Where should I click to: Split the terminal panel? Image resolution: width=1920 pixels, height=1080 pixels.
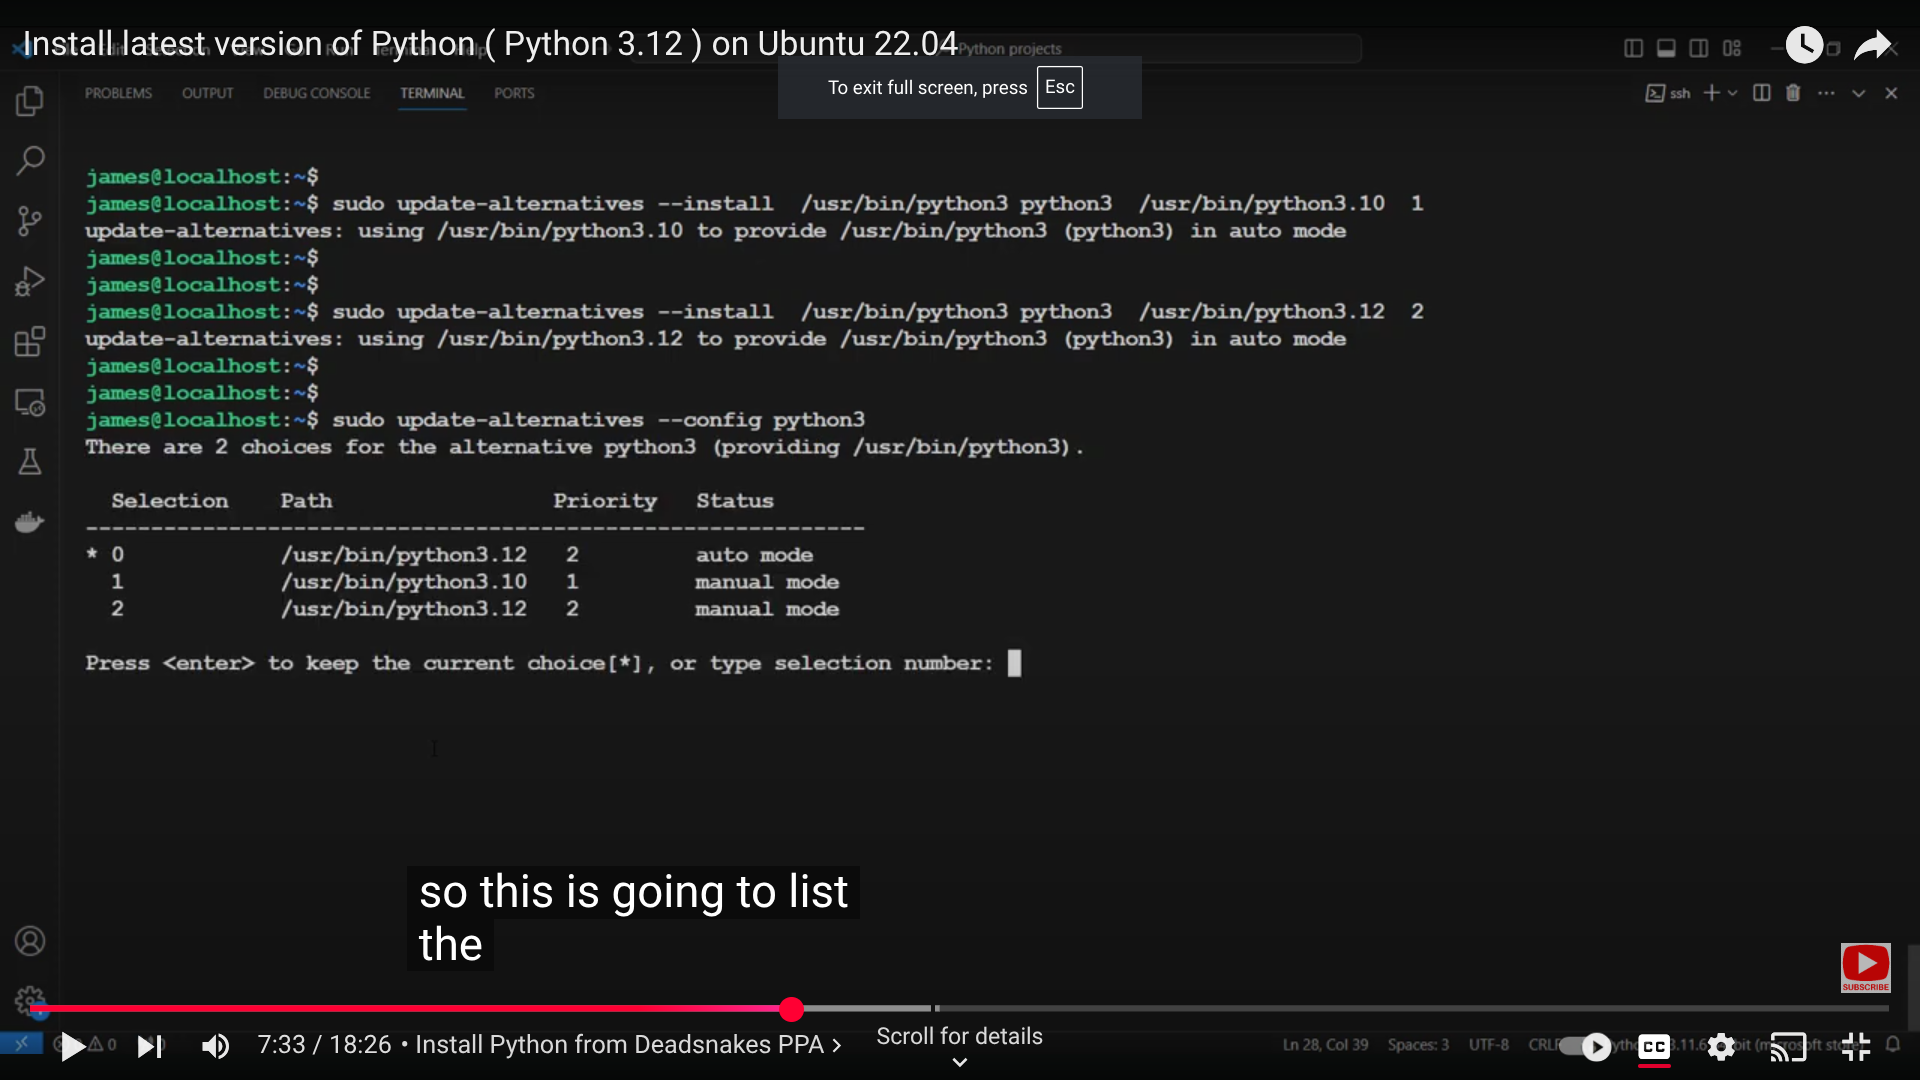click(1762, 93)
